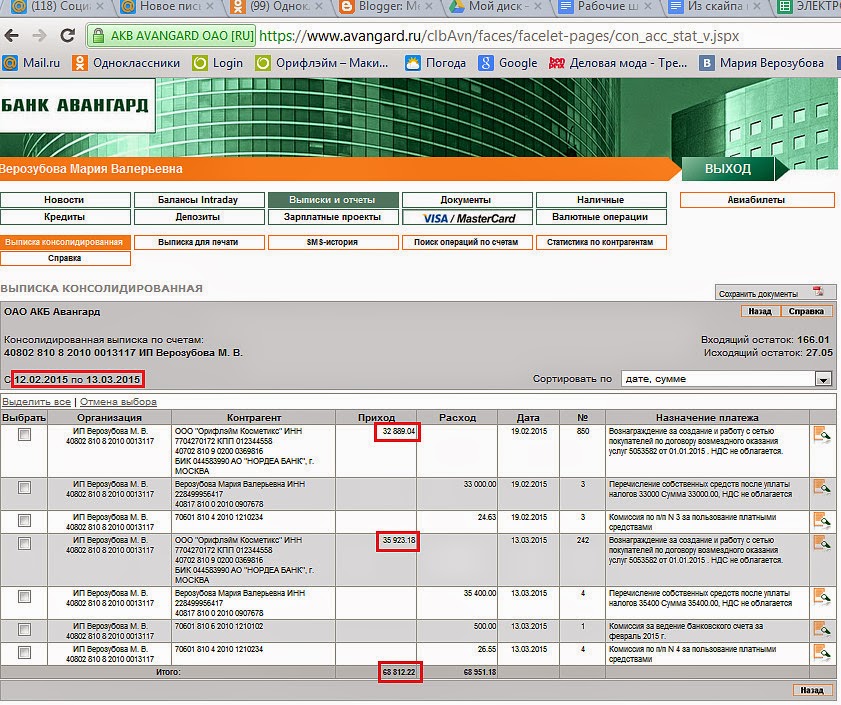
Task: Select the SMS-история submenu
Action: pos(333,242)
